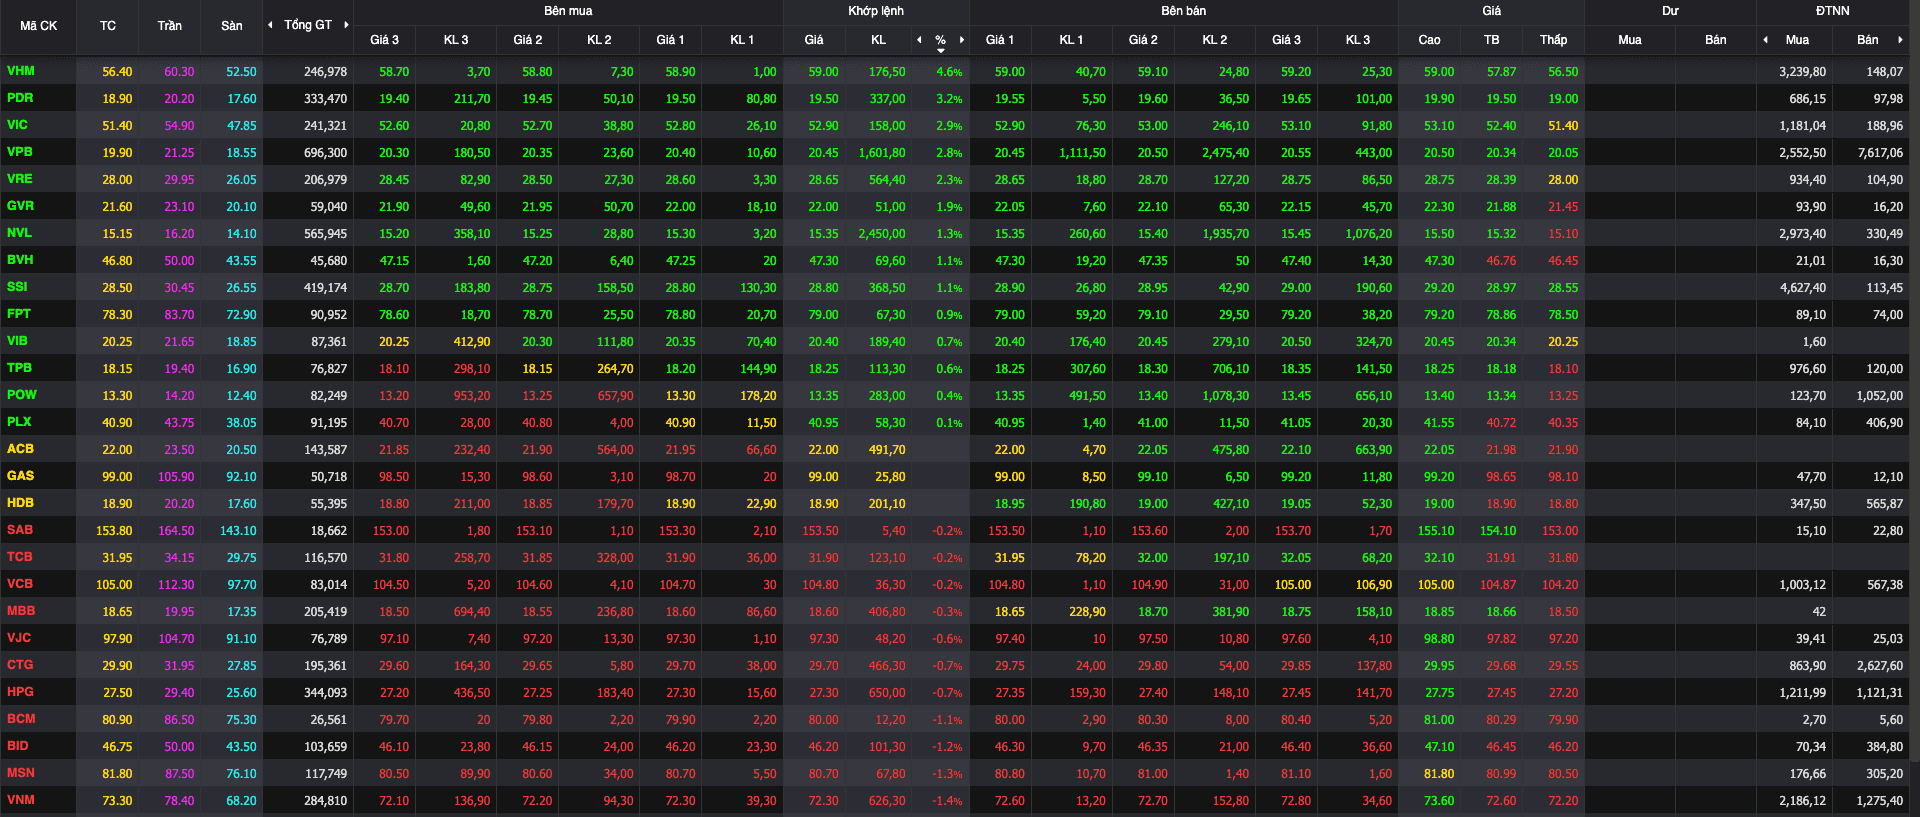Open stock symbol TCB

coord(20,557)
